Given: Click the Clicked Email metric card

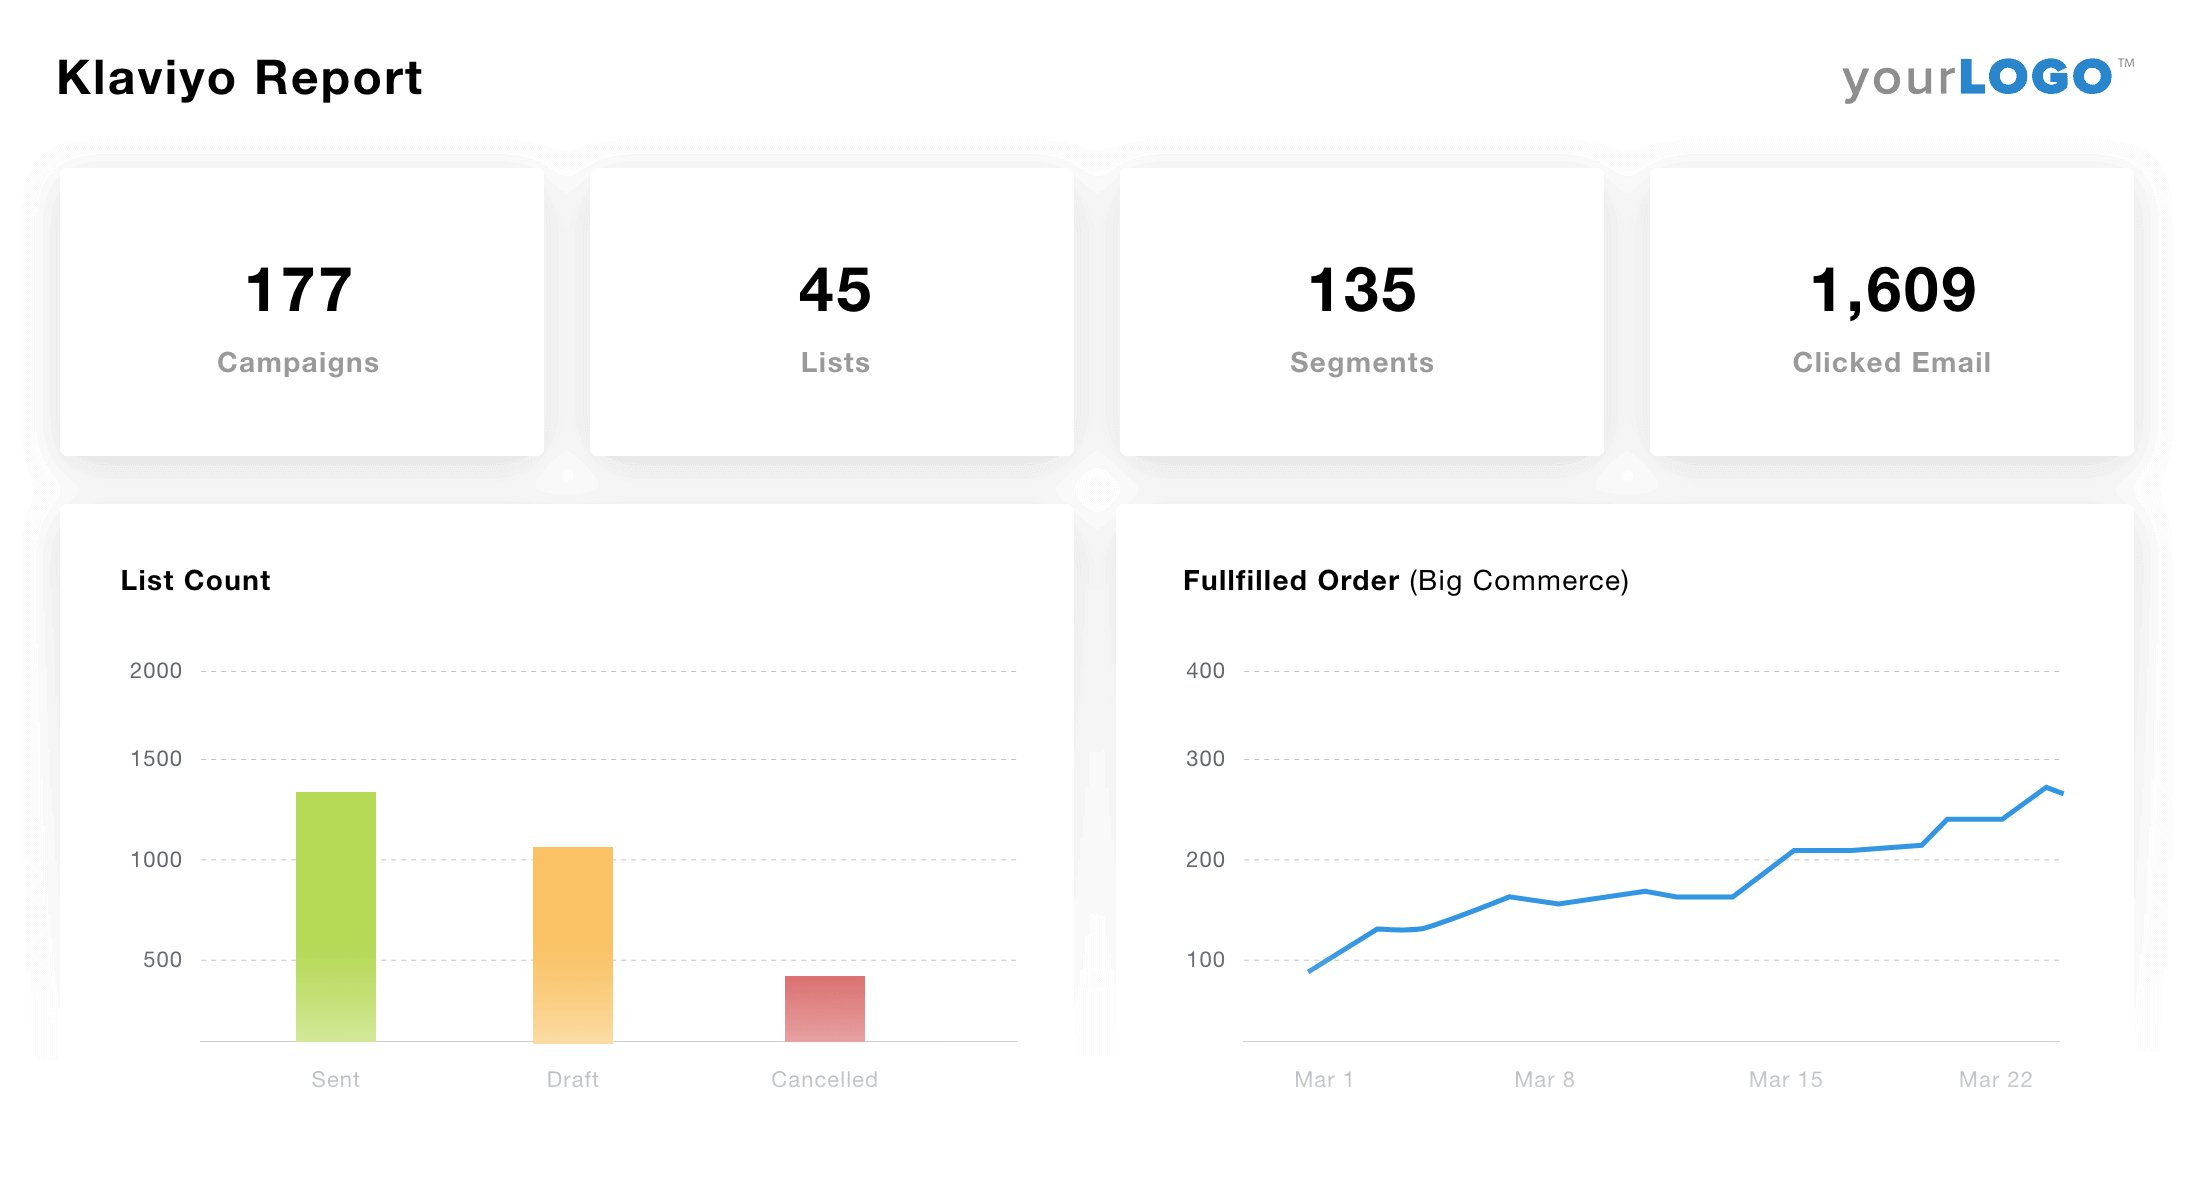Looking at the screenshot, I should pos(1890,312).
